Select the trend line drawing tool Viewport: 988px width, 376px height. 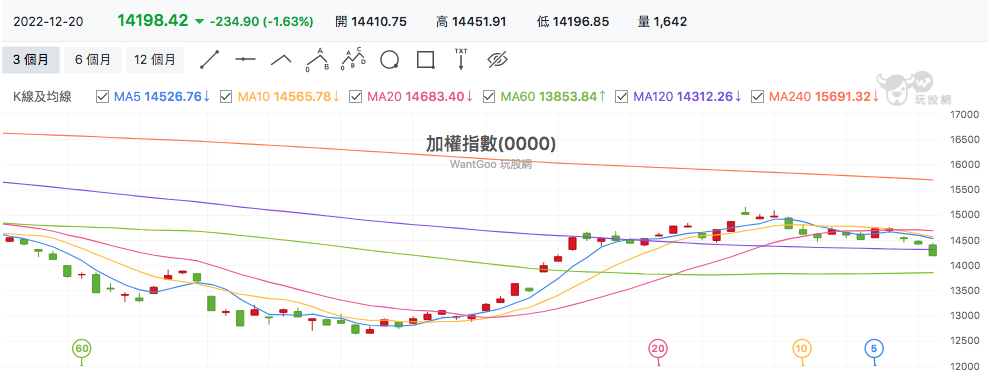(209, 60)
